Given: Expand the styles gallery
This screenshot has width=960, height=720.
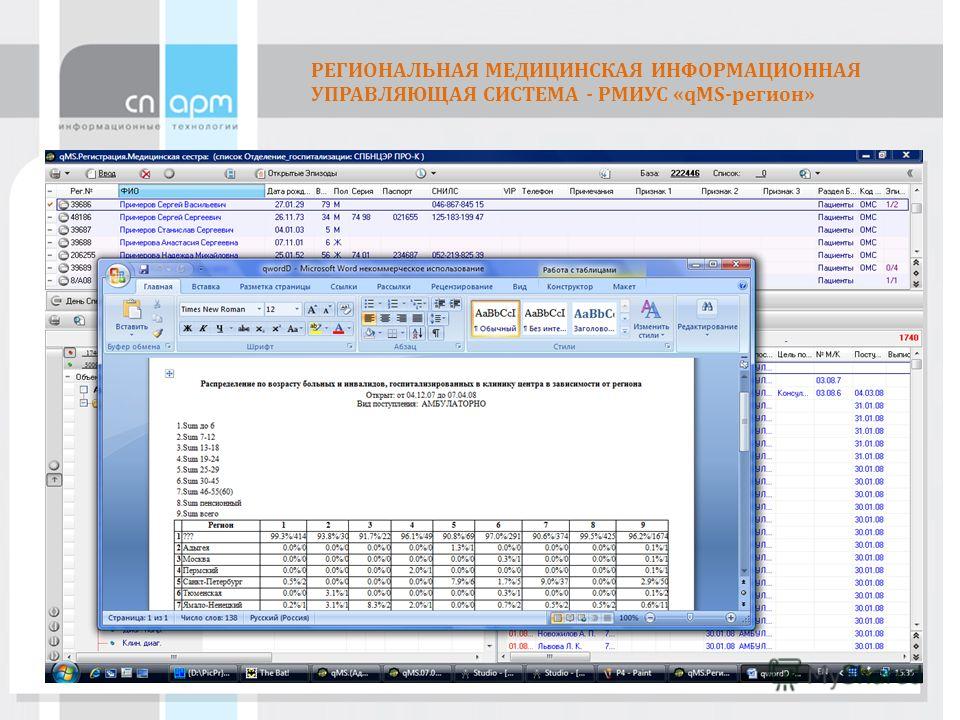Looking at the screenshot, I should [624, 331].
